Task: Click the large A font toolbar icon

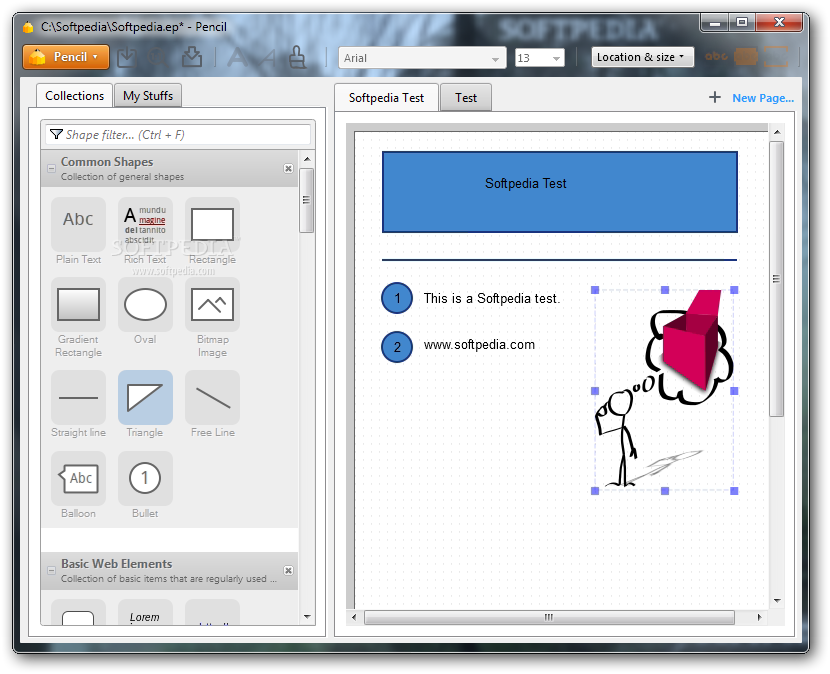Action: coord(237,57)
